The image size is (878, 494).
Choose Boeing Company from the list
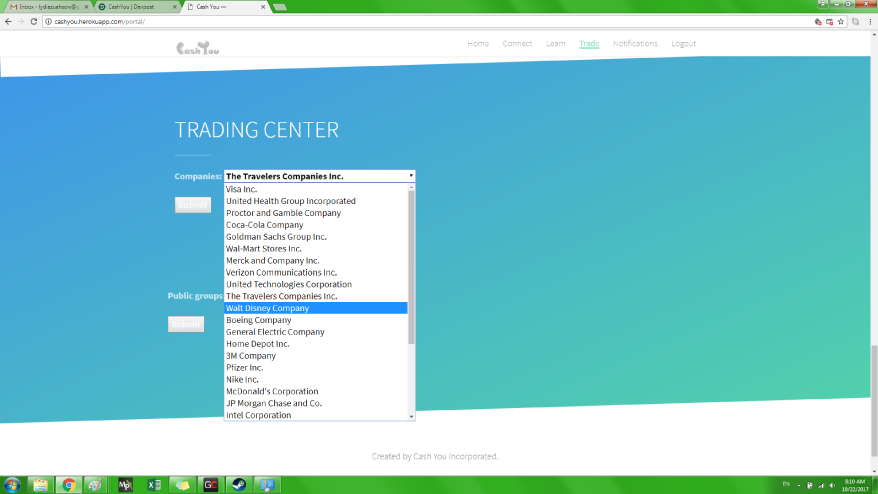coord(316,320)
